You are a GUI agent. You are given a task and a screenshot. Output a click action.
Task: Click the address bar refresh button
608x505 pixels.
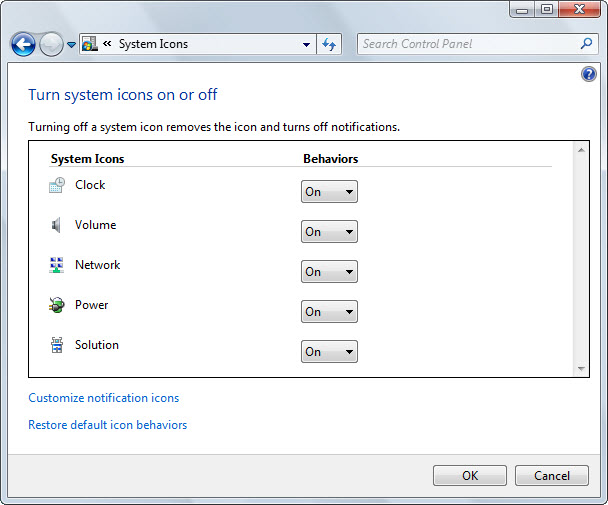(x=329, y=44)
